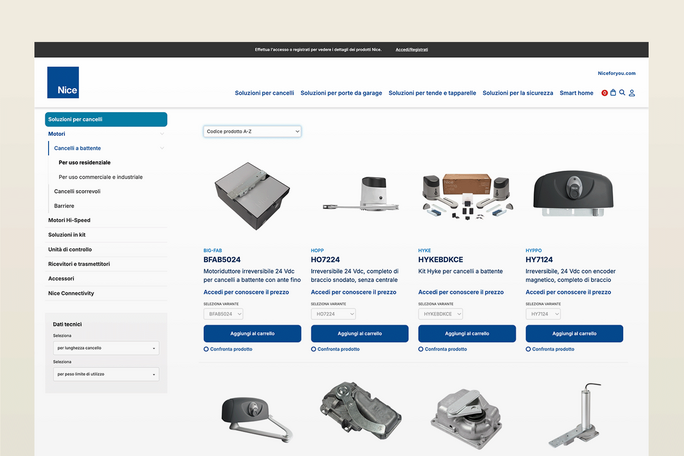Screen dimensions: 684x456
Task: Click the Accedi/Registrati link
Action: coord(411,49)
